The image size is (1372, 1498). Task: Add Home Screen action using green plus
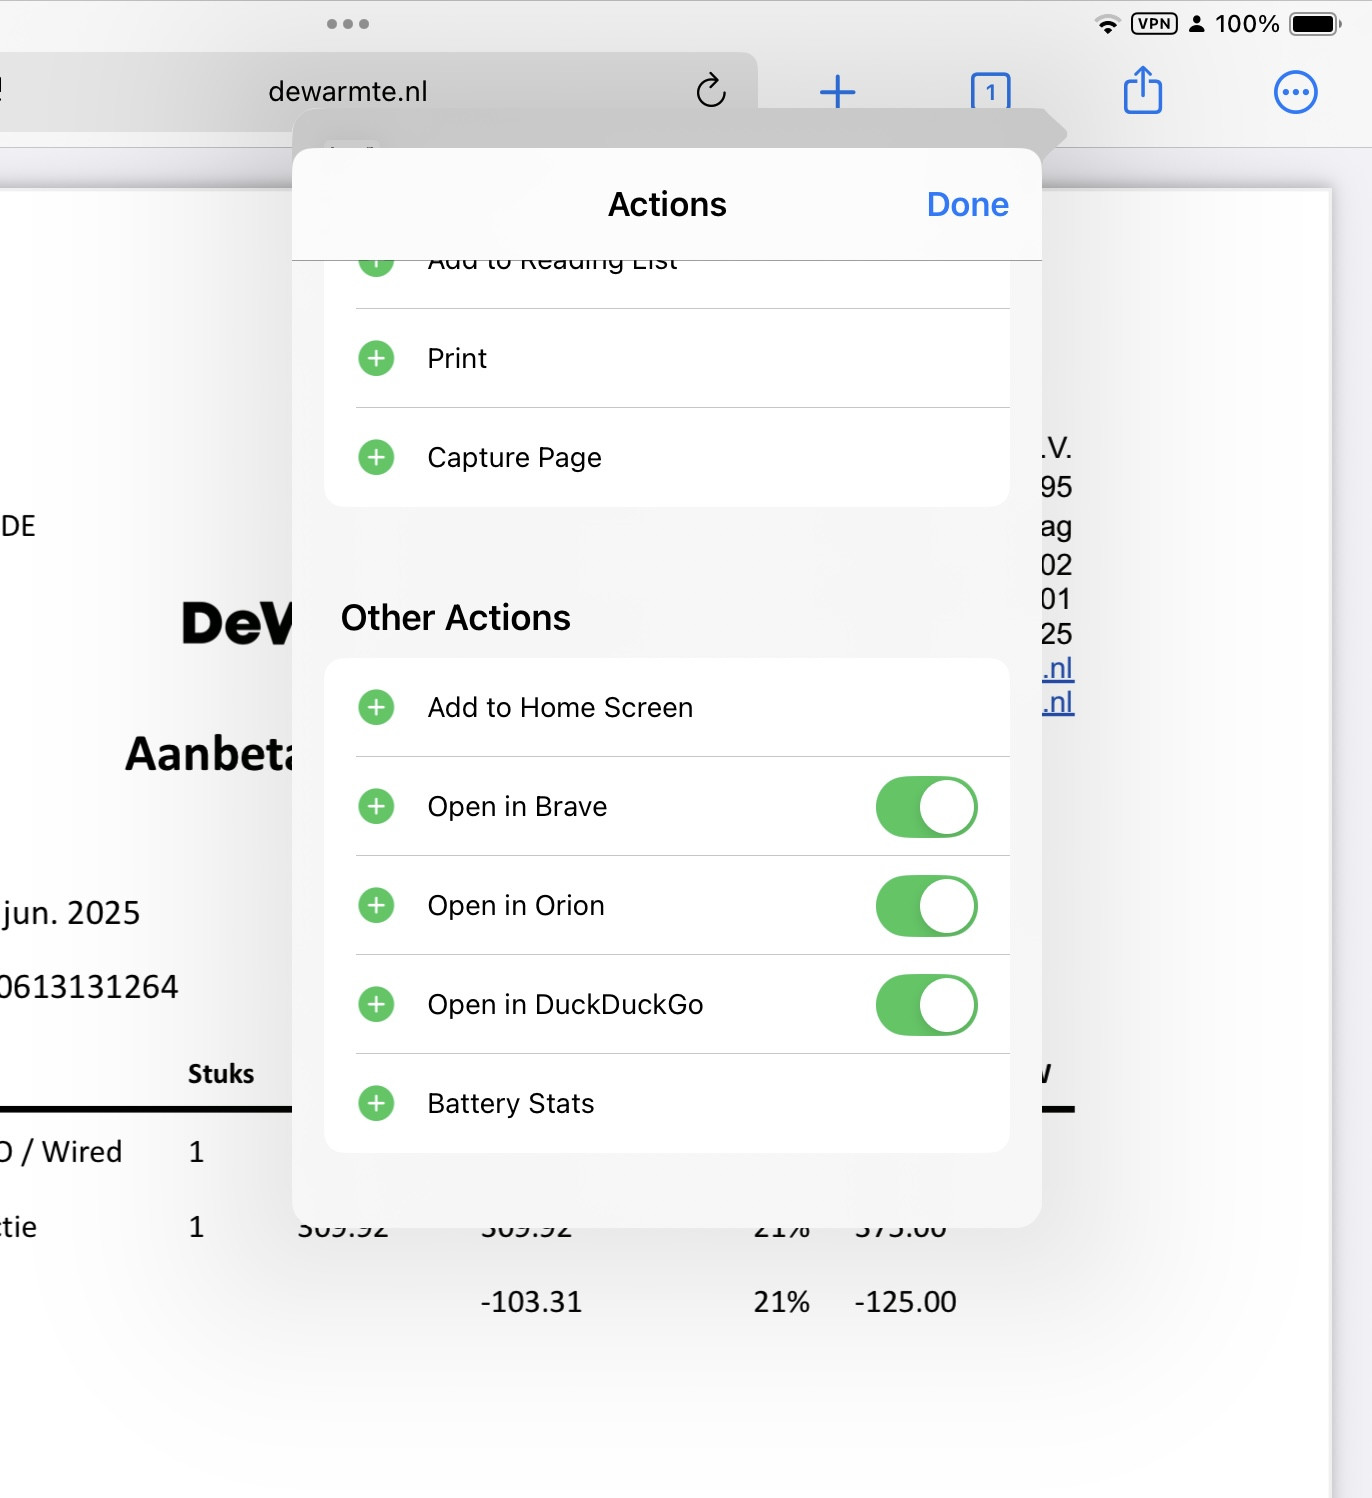tap(377, 707)
